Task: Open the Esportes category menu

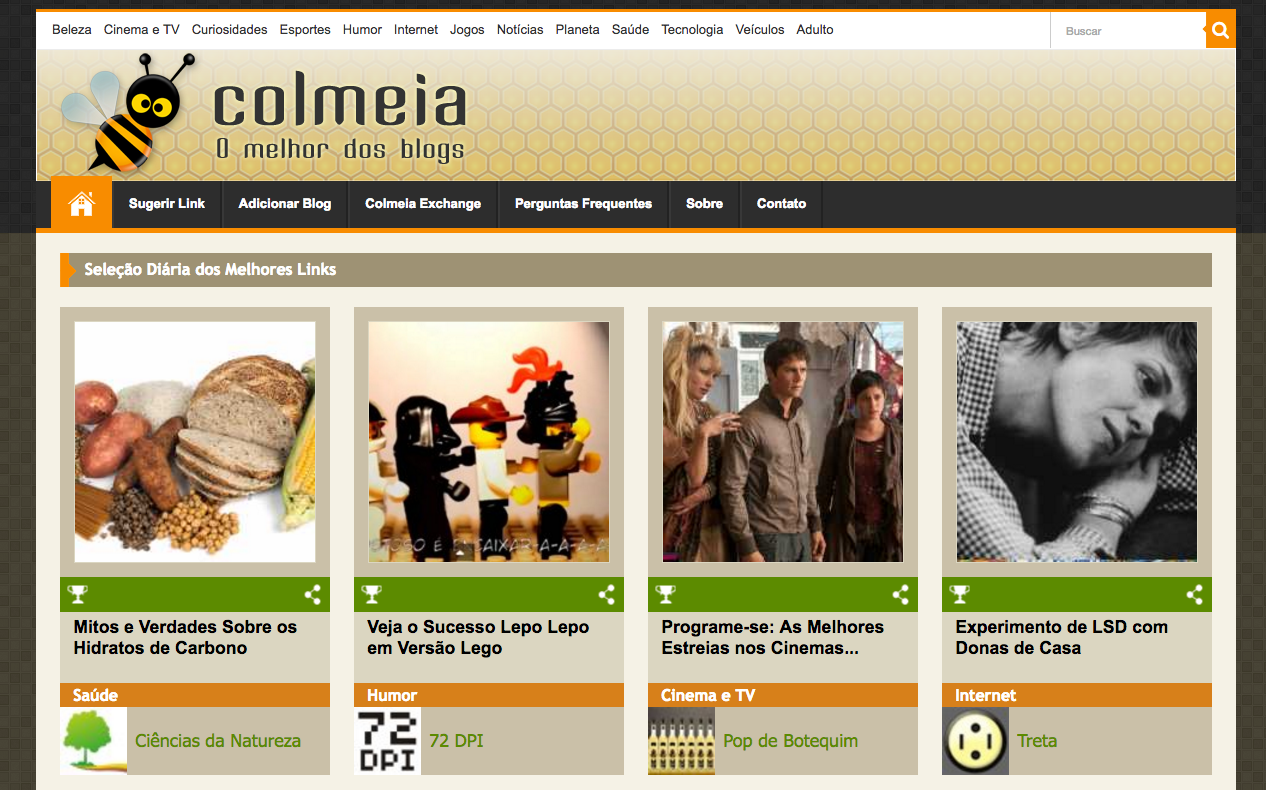Action: tap(305, 30)
